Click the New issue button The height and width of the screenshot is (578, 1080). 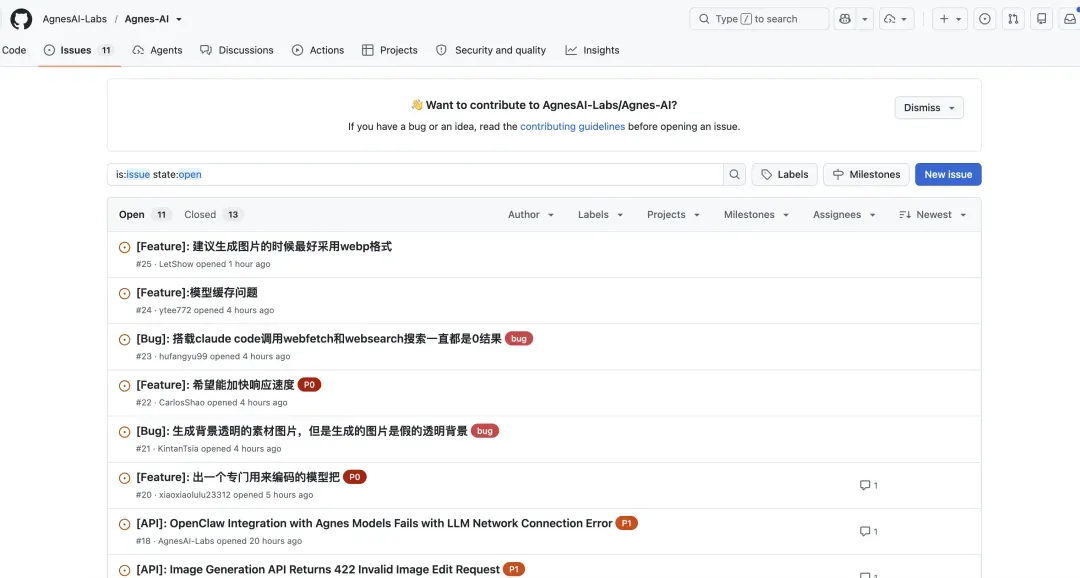[x=948, y=174]
